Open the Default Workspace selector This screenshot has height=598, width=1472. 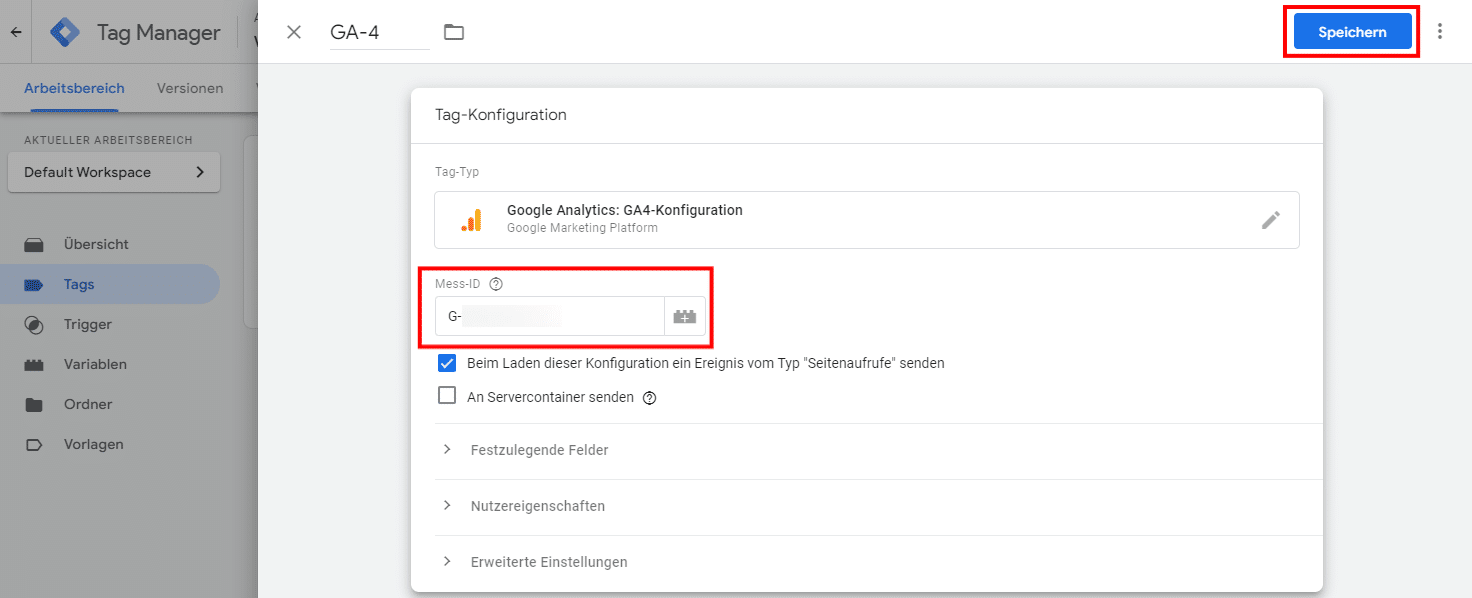(x=114, y=172)
